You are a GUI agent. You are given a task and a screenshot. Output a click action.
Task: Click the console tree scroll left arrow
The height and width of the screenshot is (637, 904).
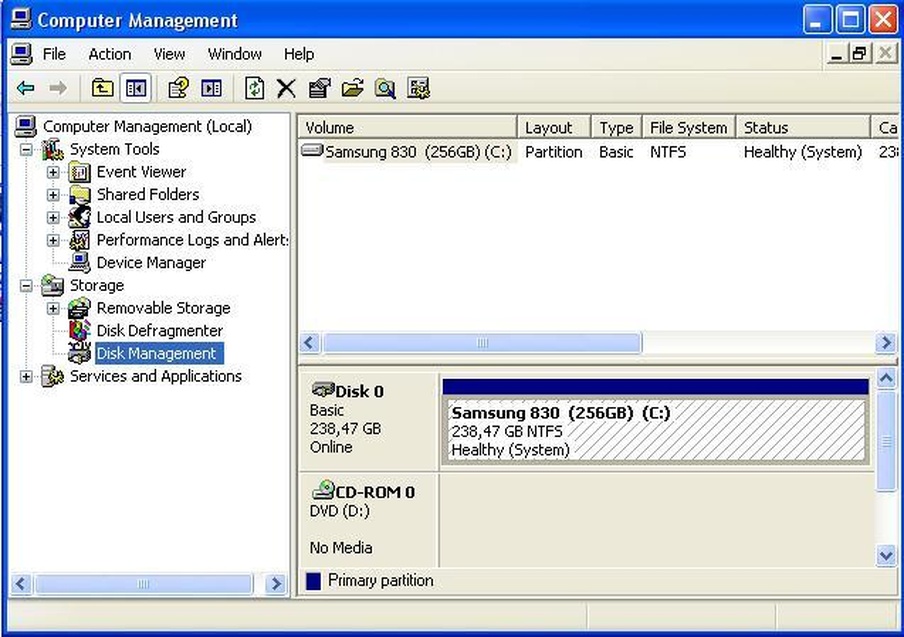point(21,584)
